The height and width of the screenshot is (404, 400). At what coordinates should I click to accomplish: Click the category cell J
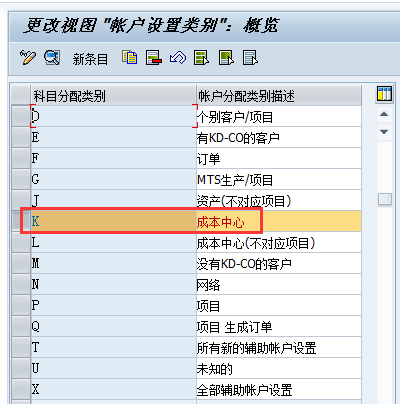point(113,200)
